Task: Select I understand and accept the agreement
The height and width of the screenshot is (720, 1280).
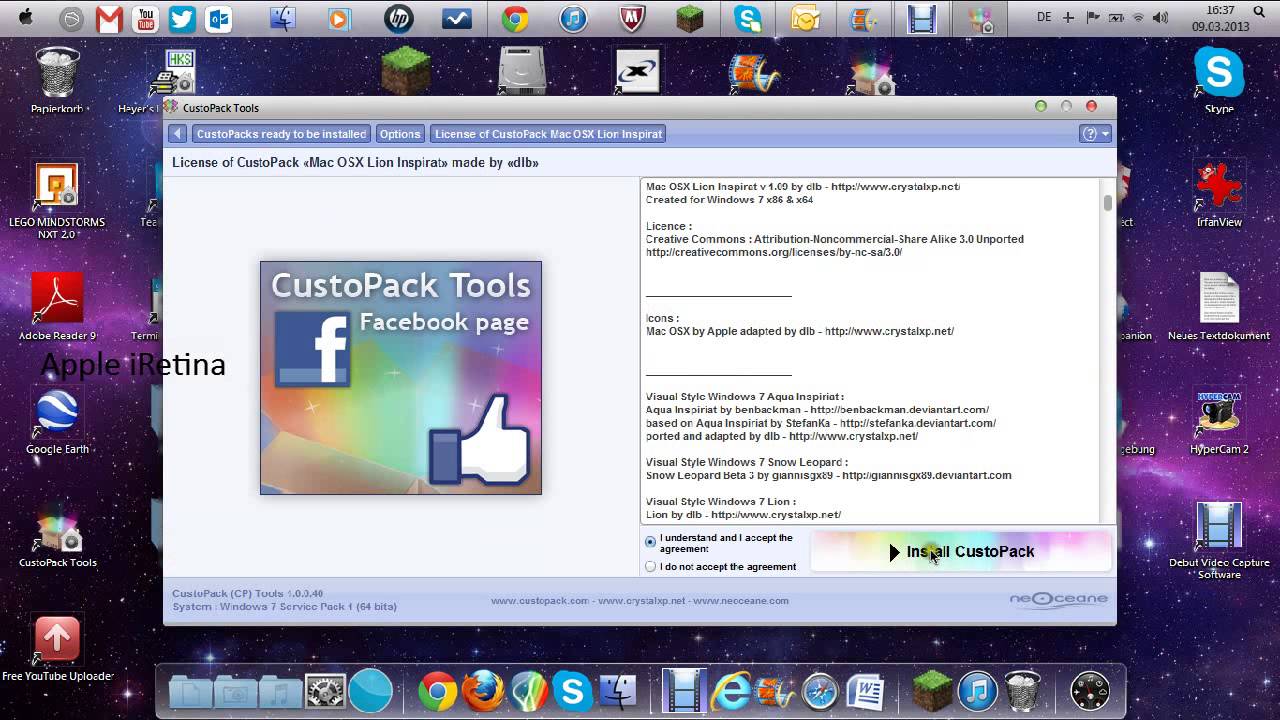Action: [651, 542]
